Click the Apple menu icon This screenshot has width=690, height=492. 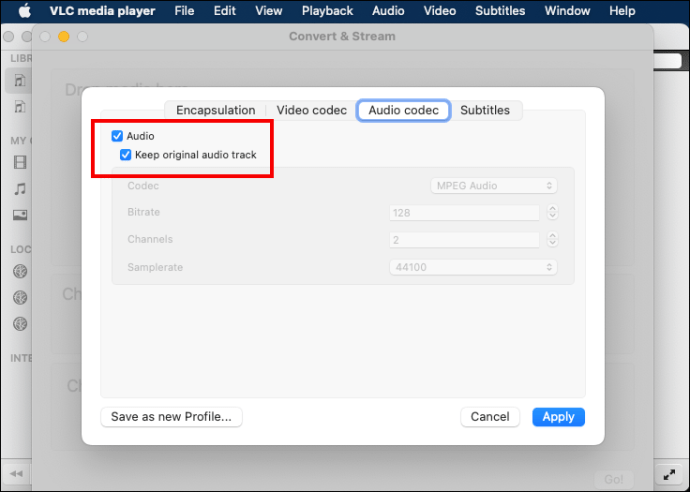(24, 11)
